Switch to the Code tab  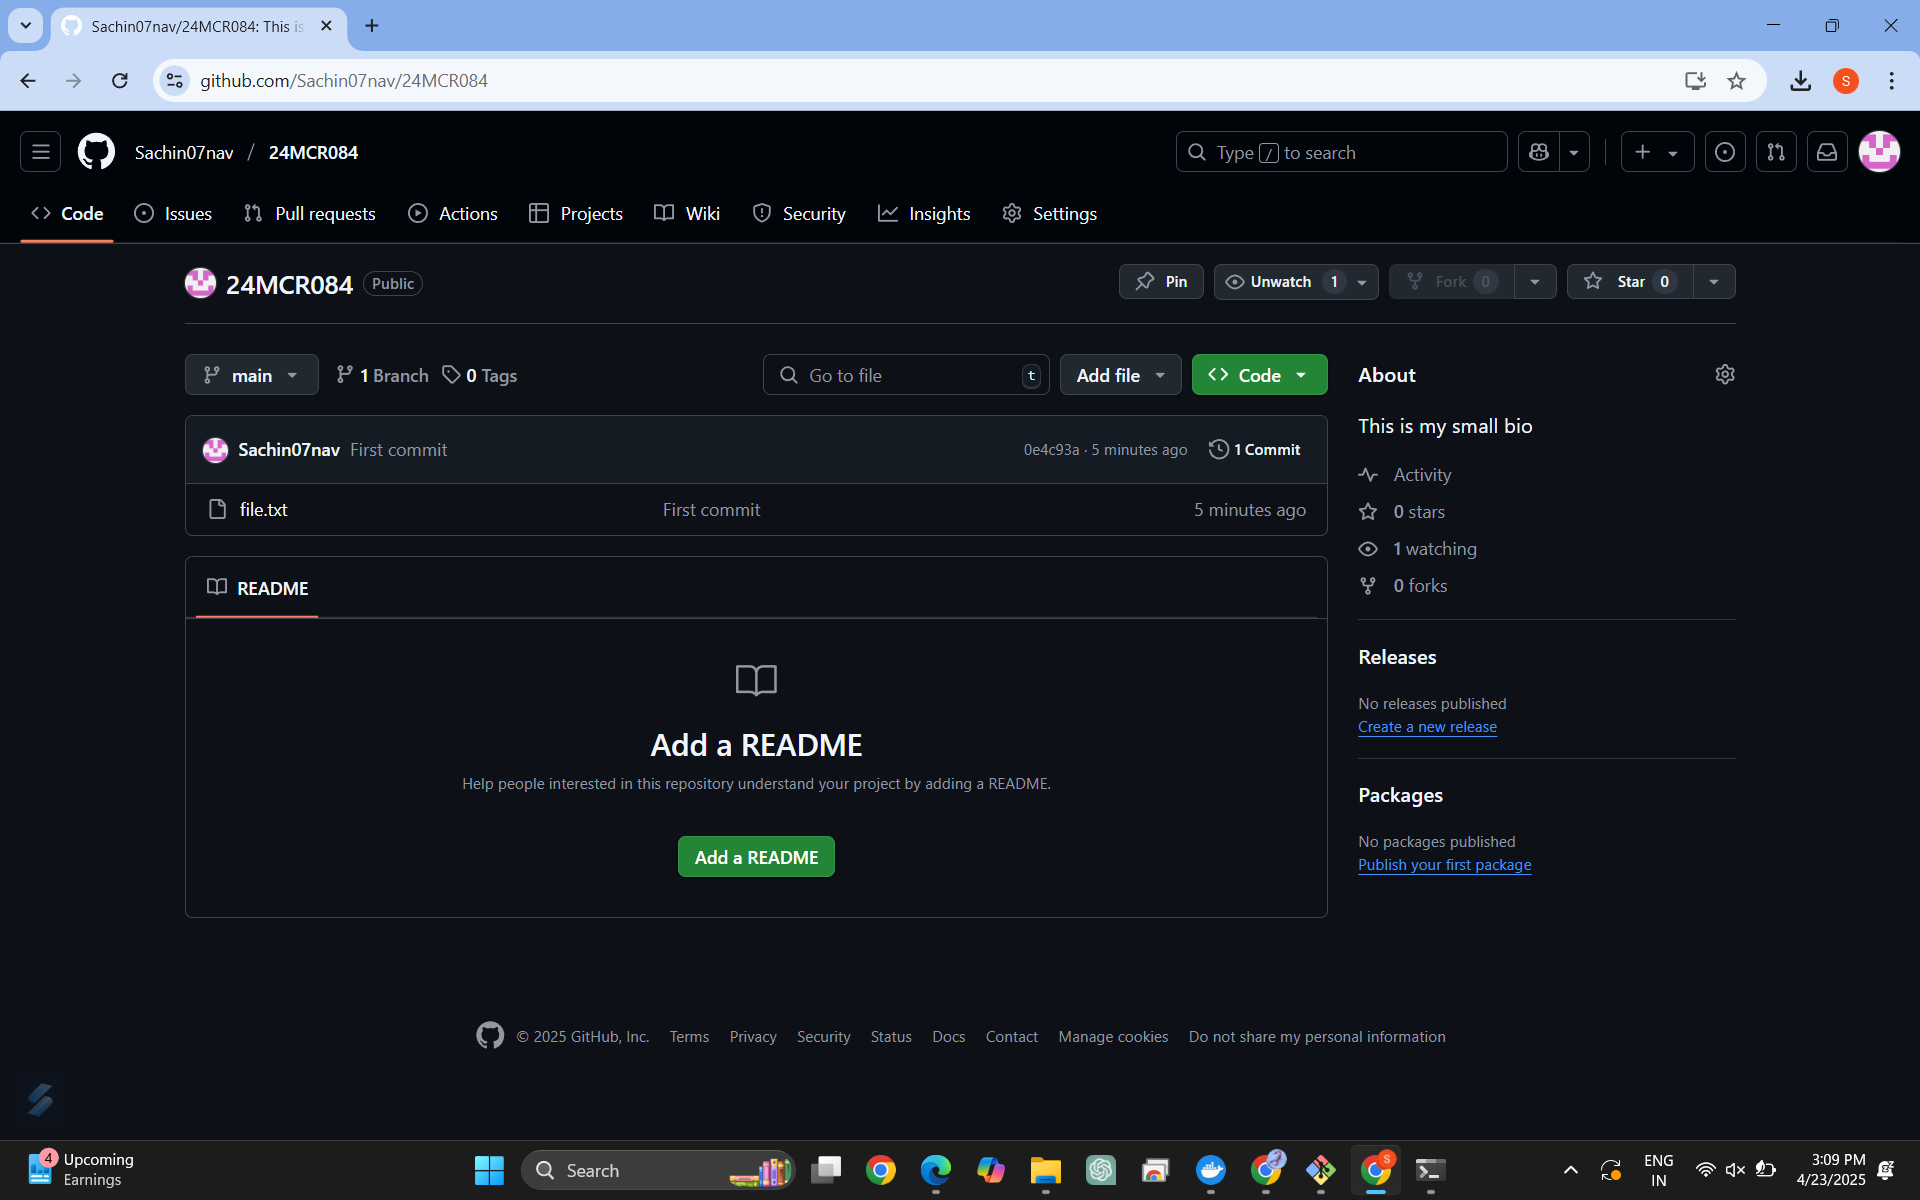tap(67, 213)
